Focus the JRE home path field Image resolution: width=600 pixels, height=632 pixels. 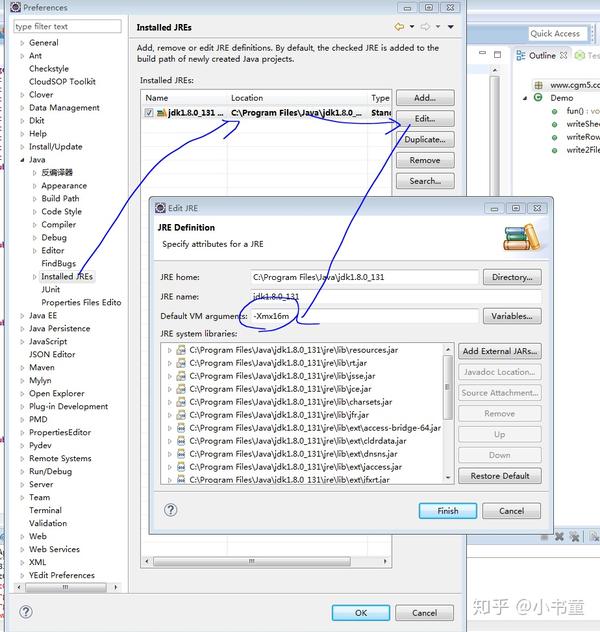tap(364, 277)
